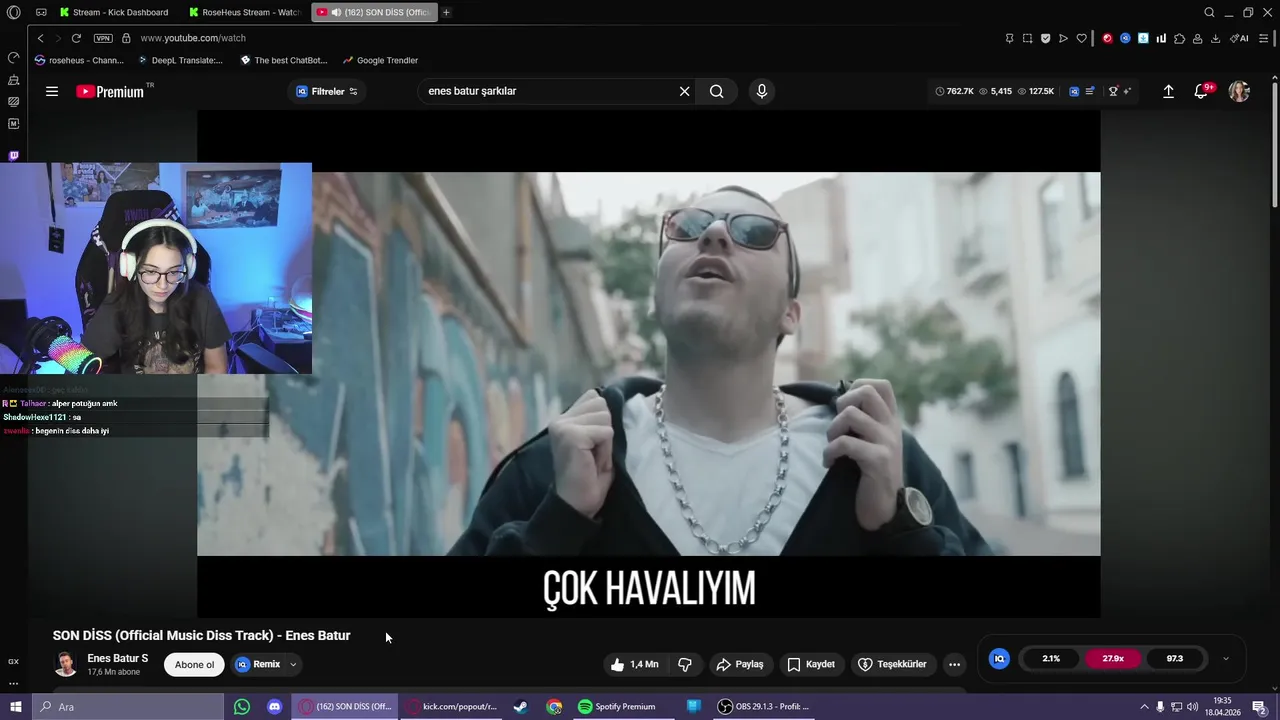Screen dimensions: 1280x720
Task: Click the video player showing ÇOK HAVALIYIM
Action: pos(649,364)
